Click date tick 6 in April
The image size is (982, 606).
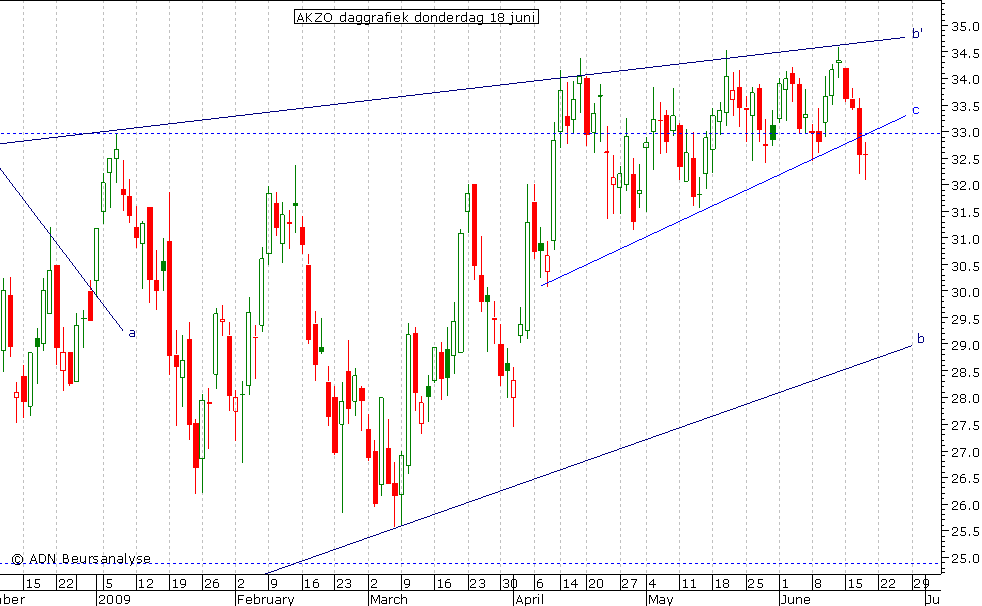(540, 583)
